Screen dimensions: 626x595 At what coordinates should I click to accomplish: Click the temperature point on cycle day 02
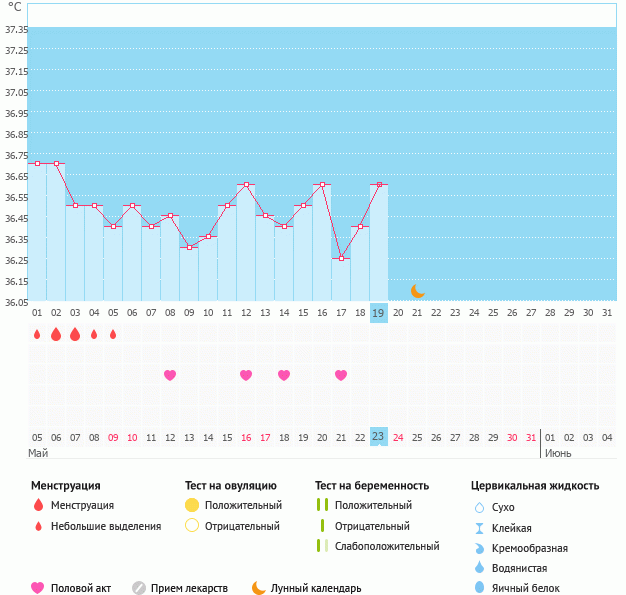tap(56, 163)
